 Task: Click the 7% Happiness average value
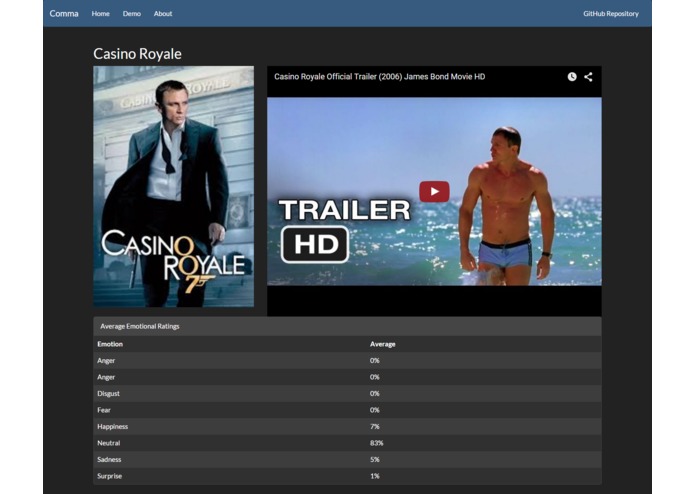375,426
